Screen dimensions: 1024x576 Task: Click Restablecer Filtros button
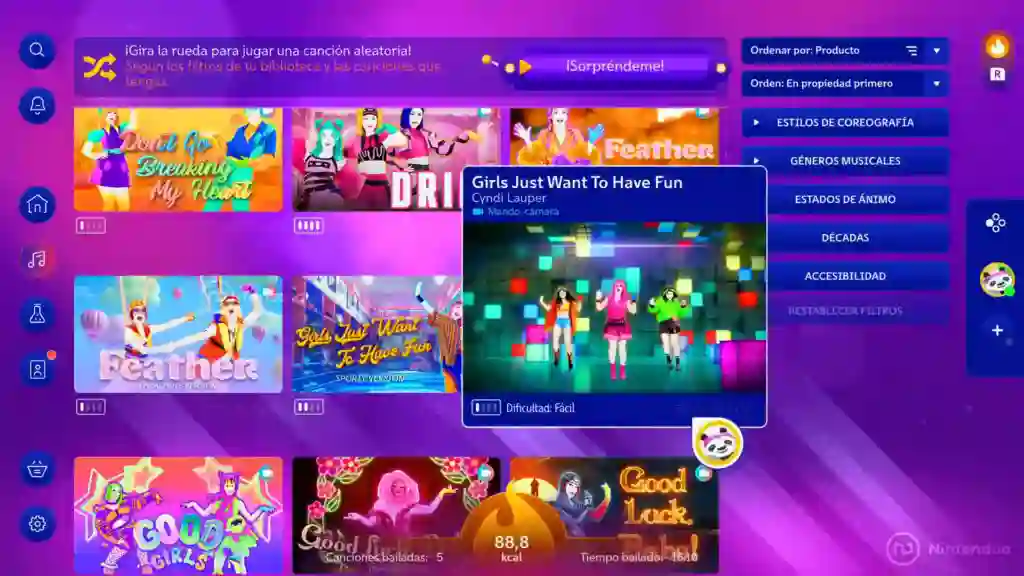[x=845, y=311]
